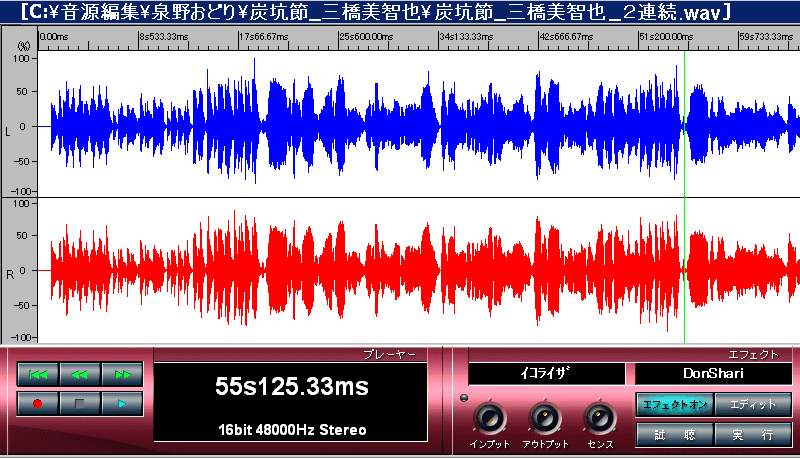Open the イコライザ effect type selector

point(546,373)
